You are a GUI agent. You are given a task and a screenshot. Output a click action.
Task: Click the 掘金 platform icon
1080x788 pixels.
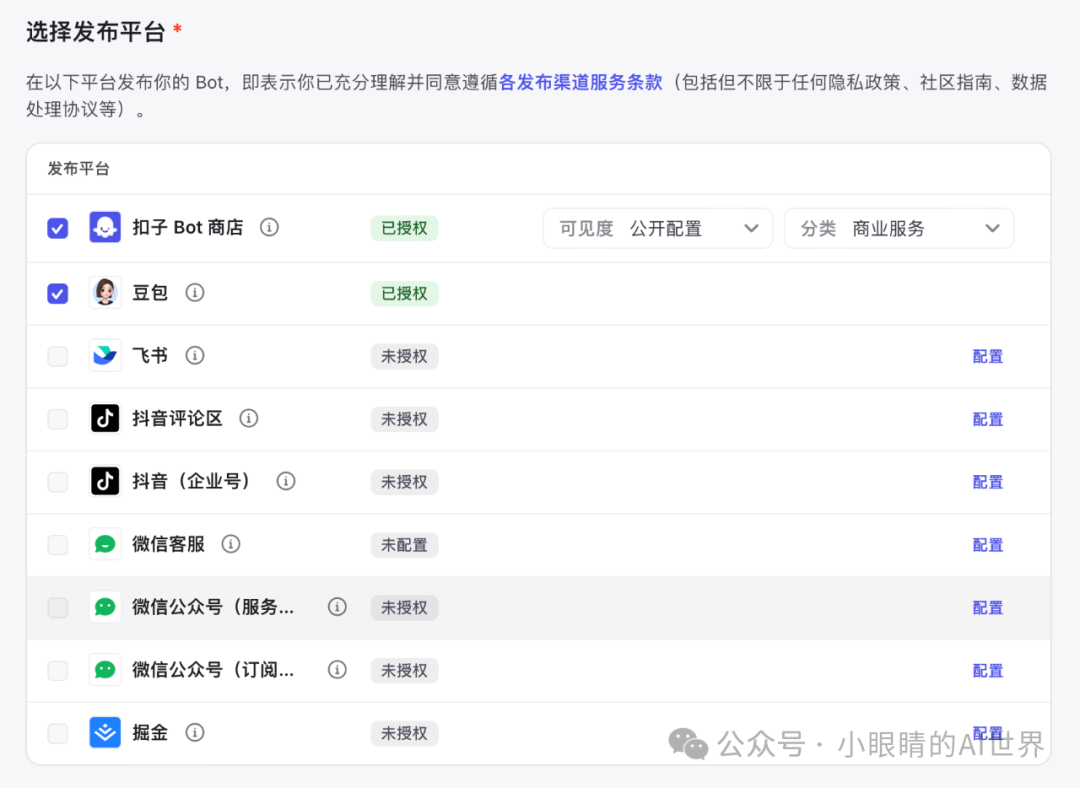coord(105,732)
